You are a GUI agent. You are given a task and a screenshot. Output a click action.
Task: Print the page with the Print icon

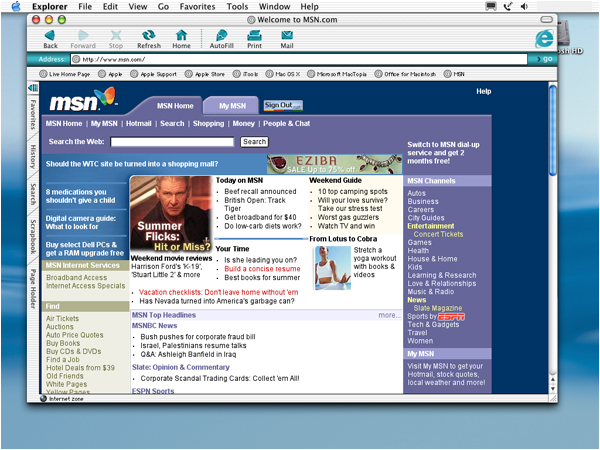(254, 36)
